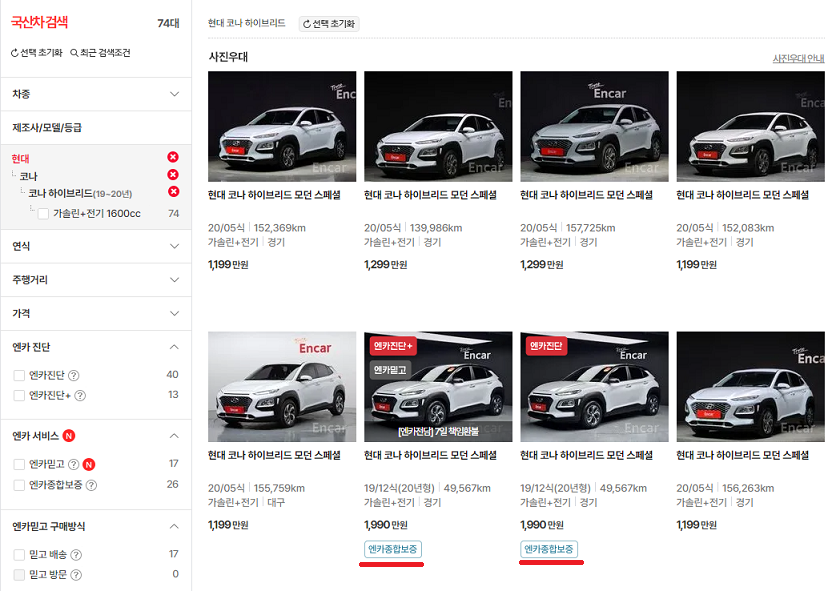Click the red N badge beside 엔카 서비스

(69, 436)
